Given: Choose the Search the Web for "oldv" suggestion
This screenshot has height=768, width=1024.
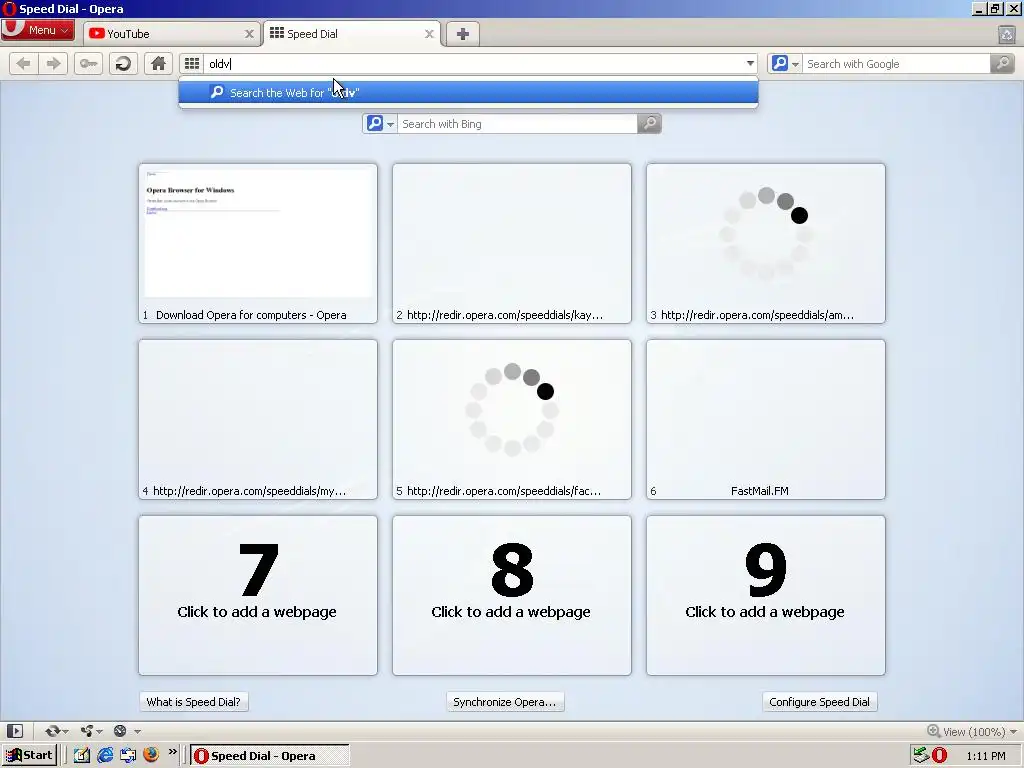Looking at the screenshot, I should pos(468,92).
